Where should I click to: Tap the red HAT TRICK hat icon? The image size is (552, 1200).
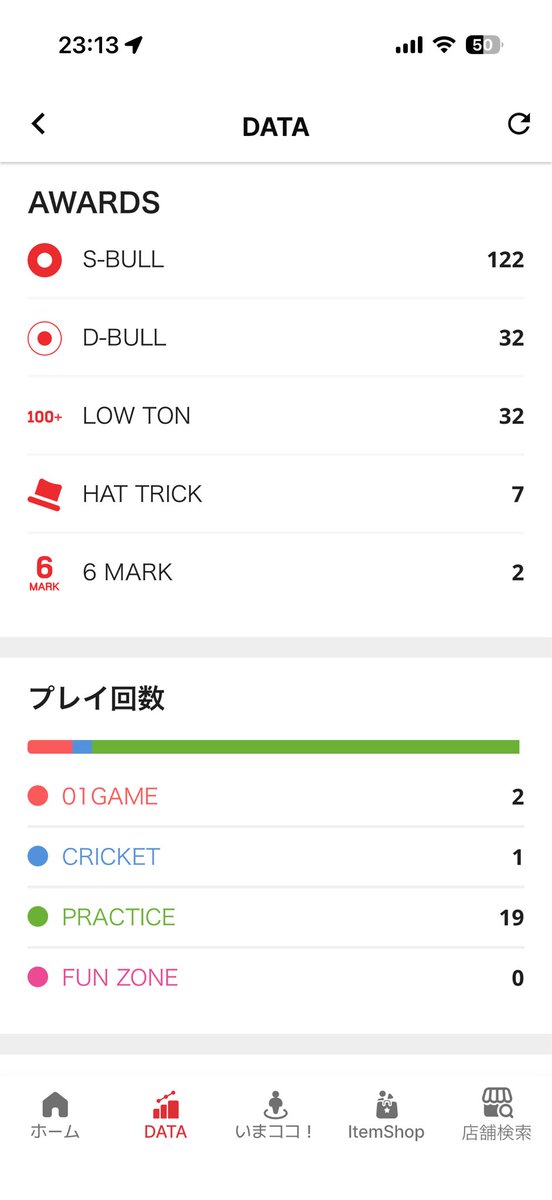point(44,494)
